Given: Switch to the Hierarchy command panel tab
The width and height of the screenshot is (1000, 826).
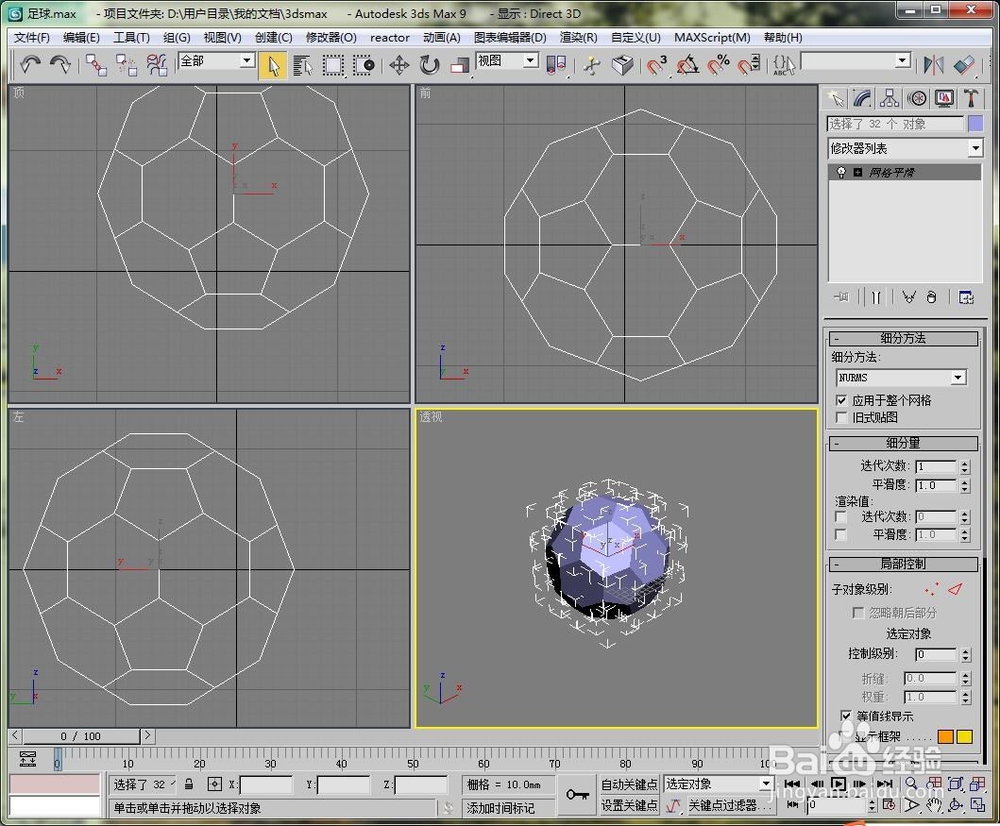Looking at the screenshot, I should point(889,98).
